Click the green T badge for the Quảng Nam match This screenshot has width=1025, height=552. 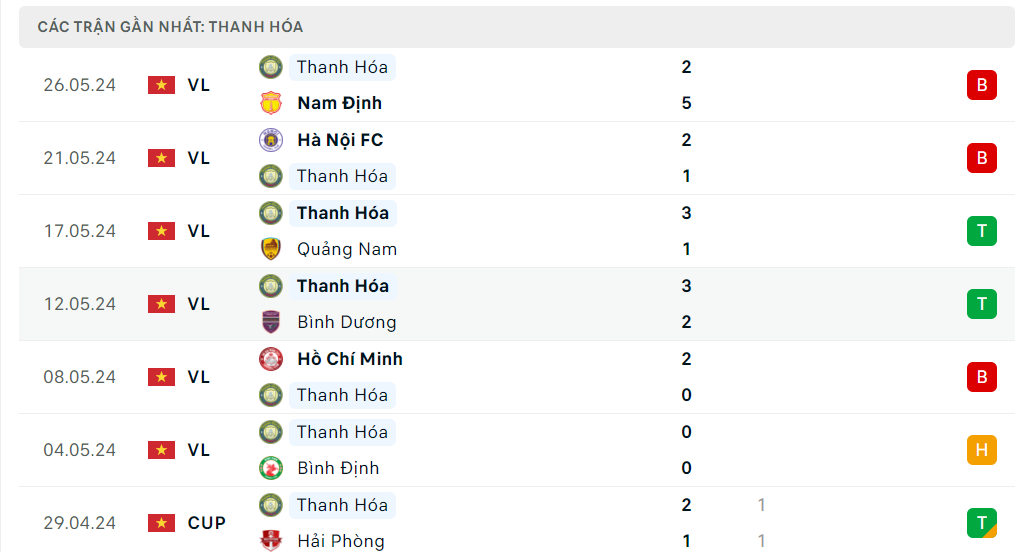(x=981, y=231)
